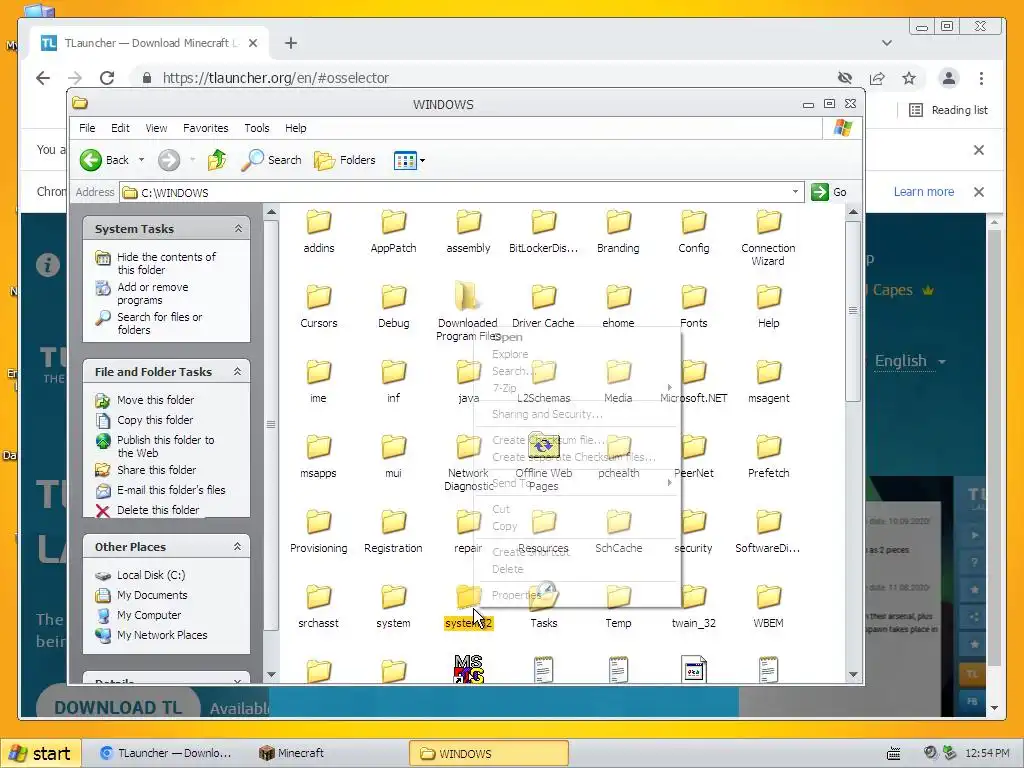Select the Prefetch folder icon
This screenshot has height=768, width=1024.
[x=769, y=447]
